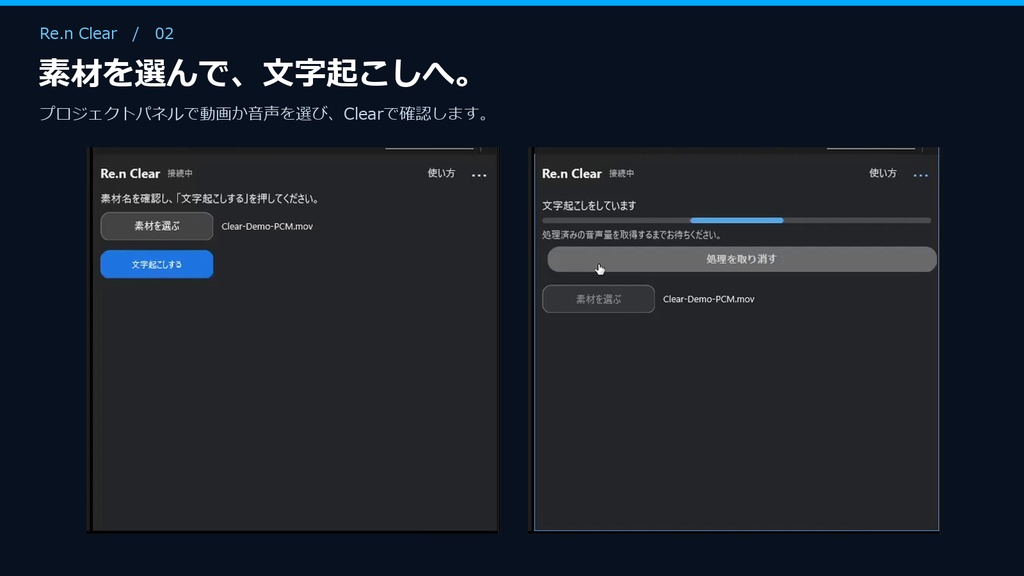Click the disabled 素材を選ぶ button in right panel

coord(598,299)
